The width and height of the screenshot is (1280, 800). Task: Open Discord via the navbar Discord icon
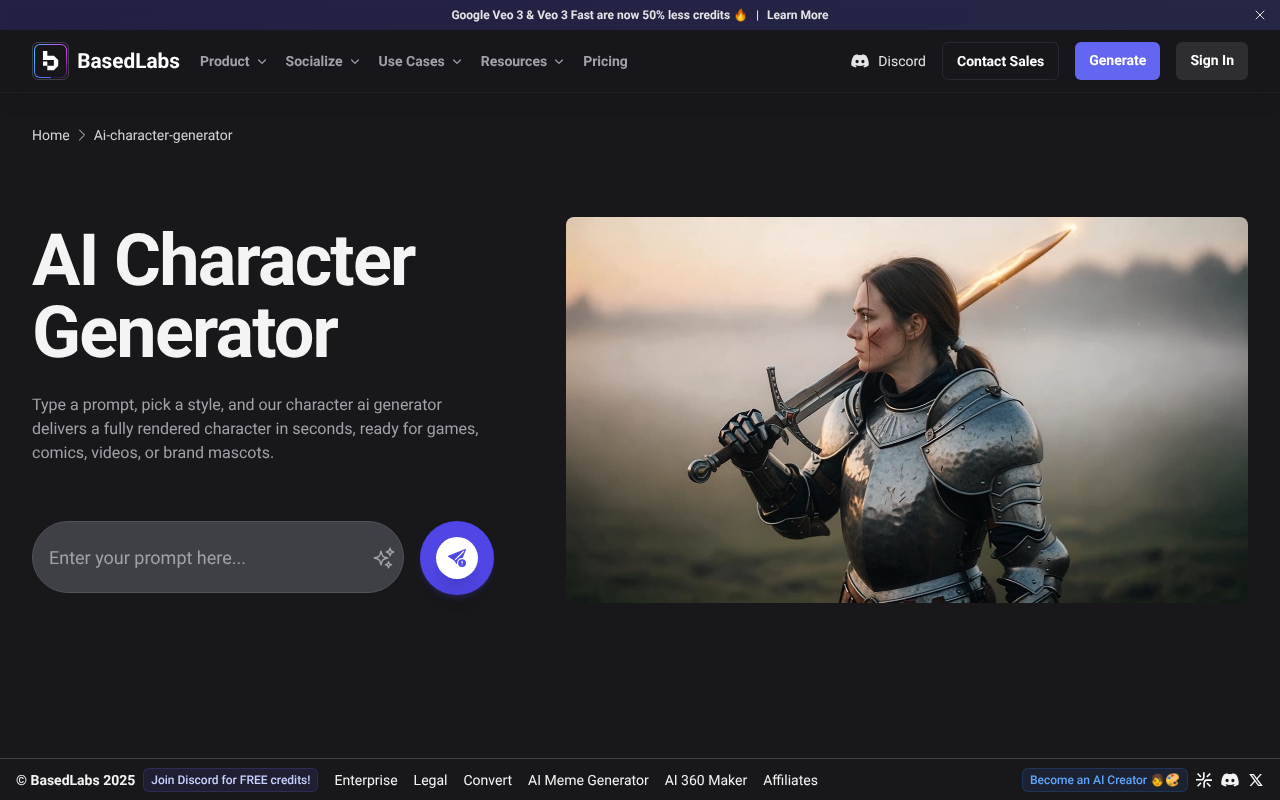[861, 61]
